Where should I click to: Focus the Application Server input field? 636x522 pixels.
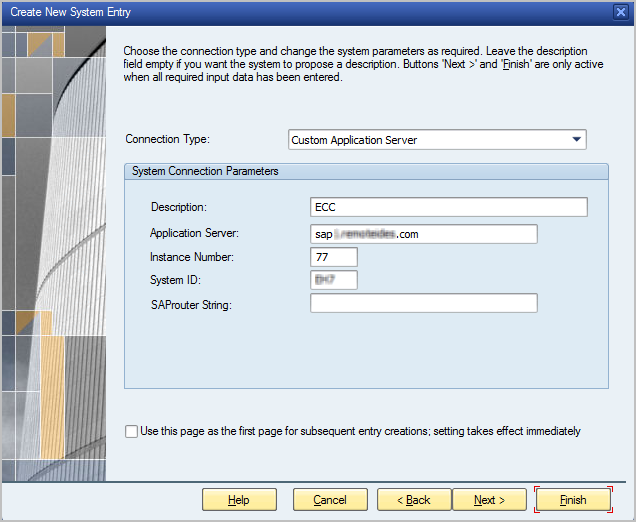424,234
